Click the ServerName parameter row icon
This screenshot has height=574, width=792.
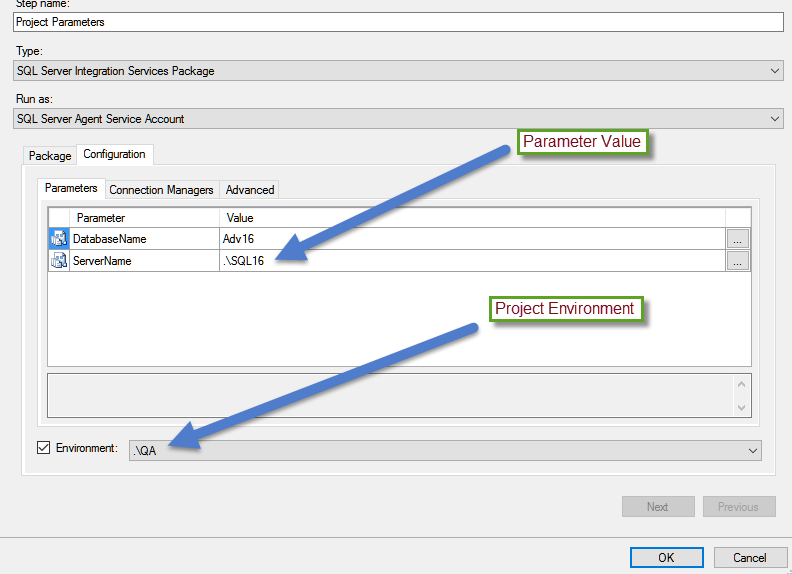(59, 261)
